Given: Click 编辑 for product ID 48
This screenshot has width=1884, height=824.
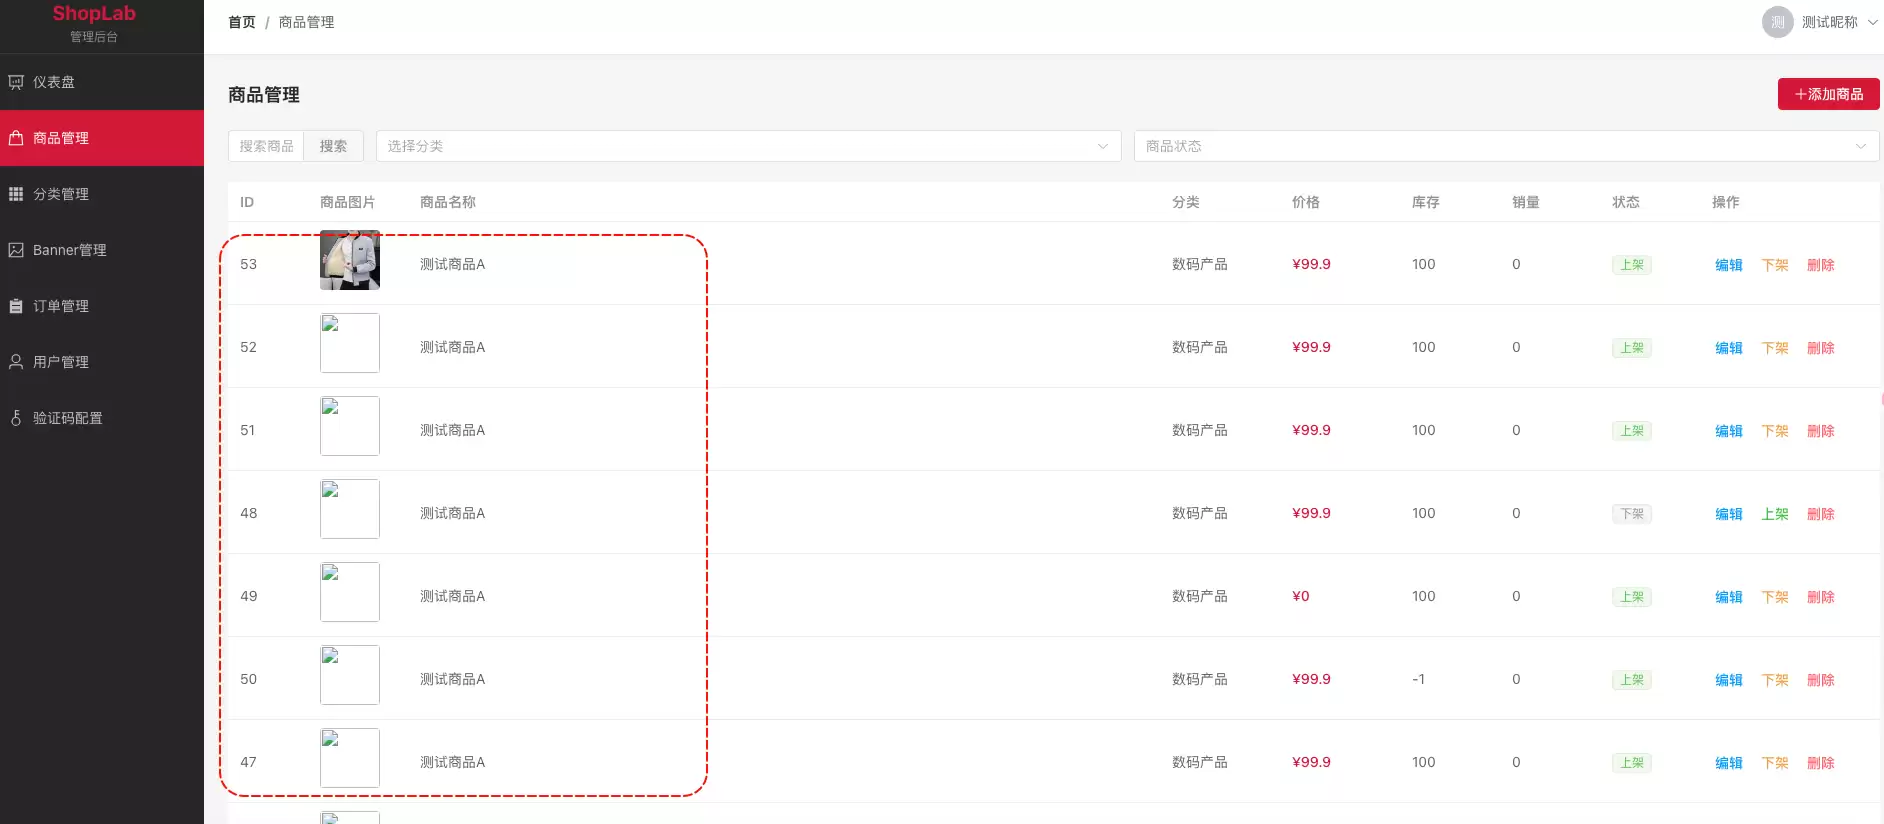Looking at the screenshot, I should tap(1729, 514).
